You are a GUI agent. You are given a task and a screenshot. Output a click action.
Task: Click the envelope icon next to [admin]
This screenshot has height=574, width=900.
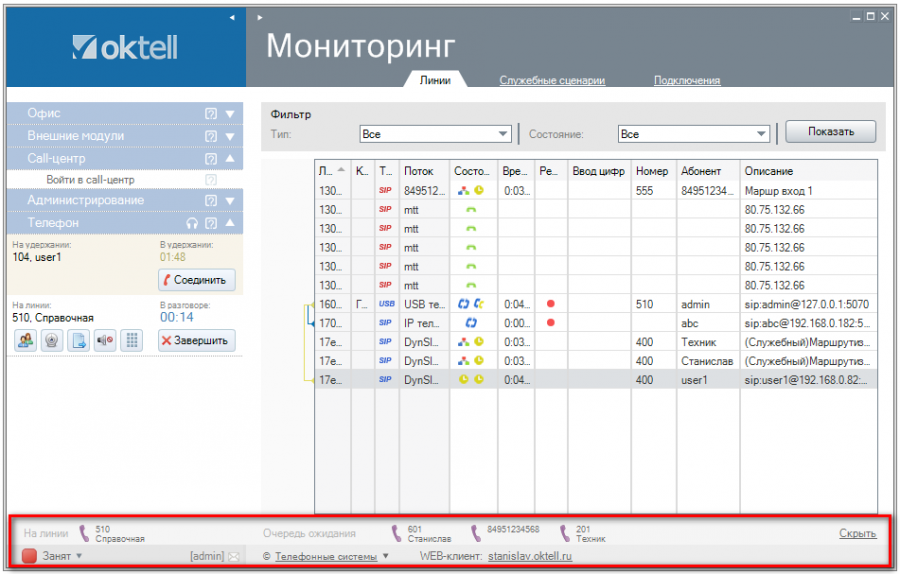tap(234, 556)
